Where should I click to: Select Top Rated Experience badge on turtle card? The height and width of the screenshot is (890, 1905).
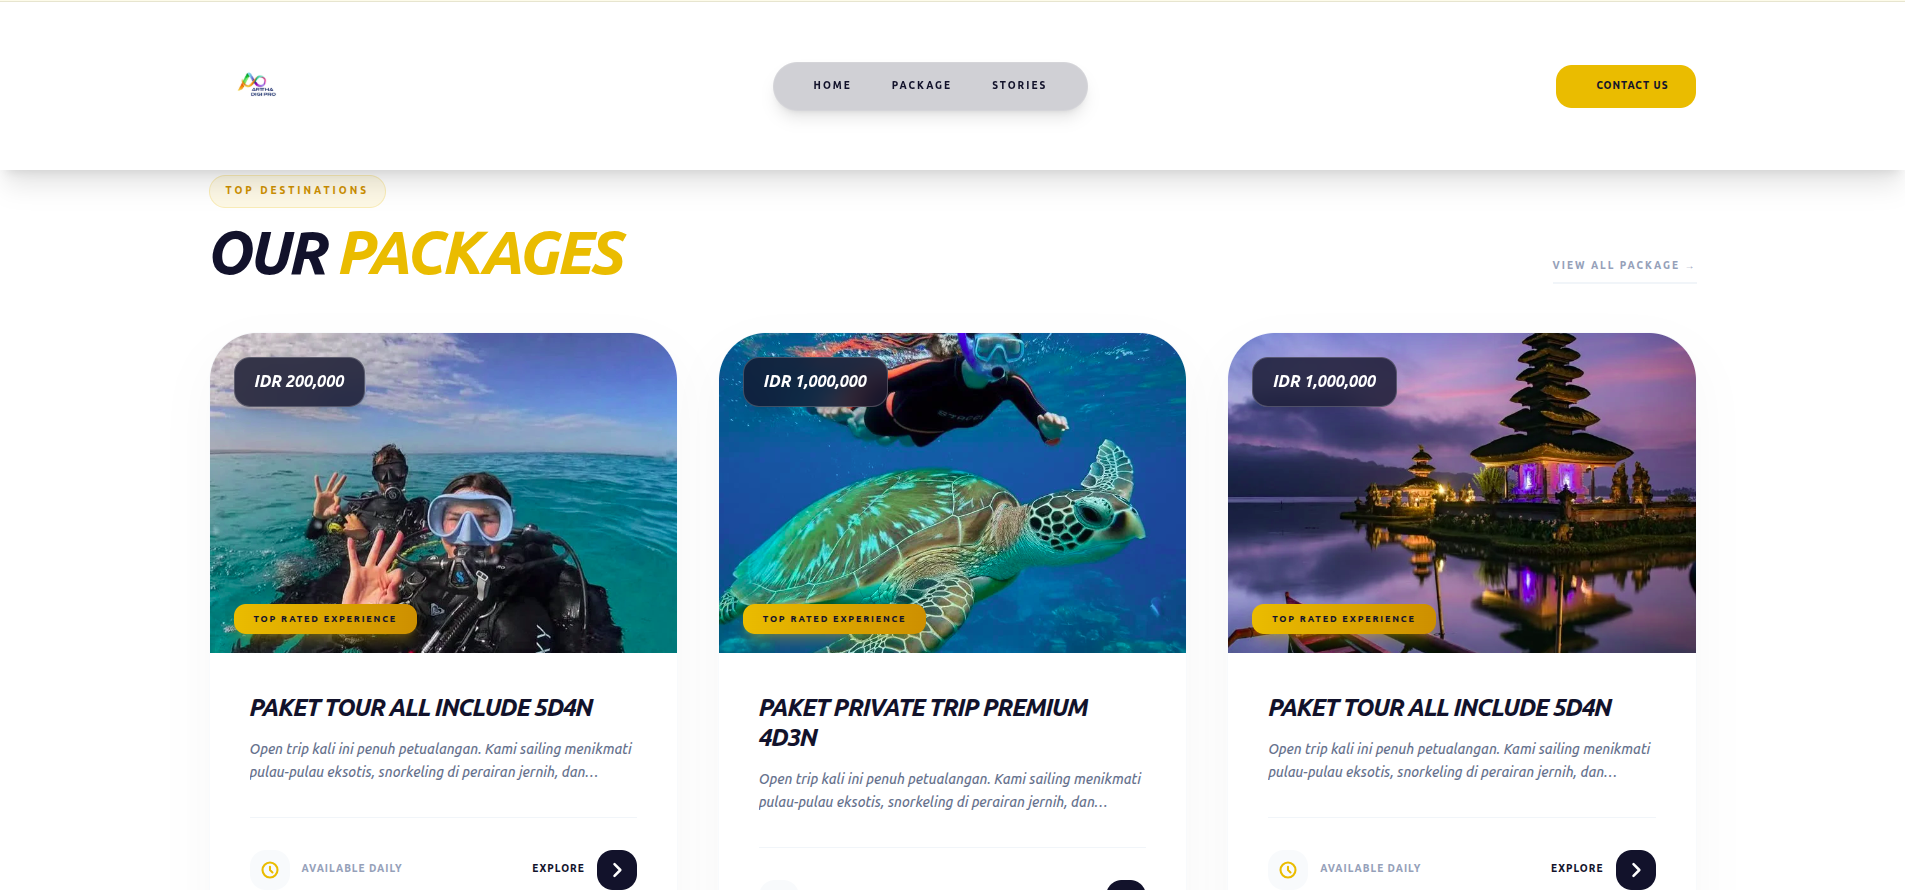834,619
